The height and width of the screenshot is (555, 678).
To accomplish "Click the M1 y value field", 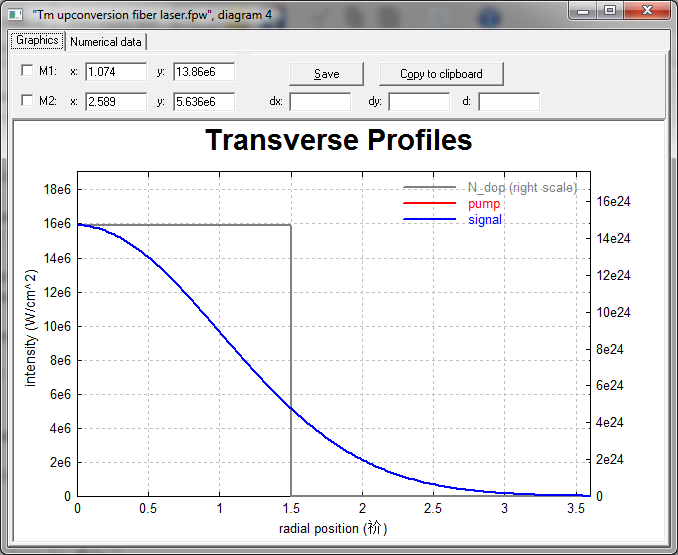I will click(x=204, y=72).
